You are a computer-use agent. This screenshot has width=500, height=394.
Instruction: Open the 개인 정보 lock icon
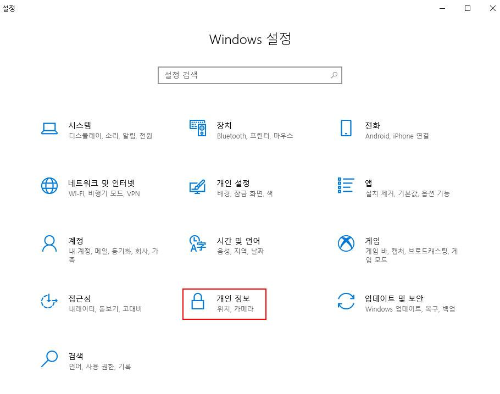[x=198, y=301]
